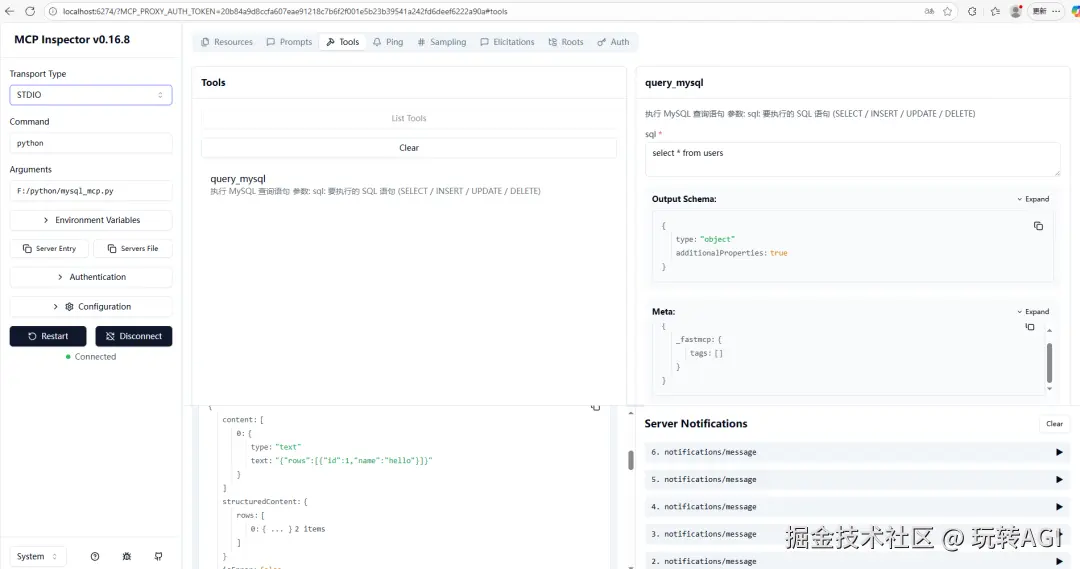The width and height of the screenshot is (1080, 569).
Task: Expand notification 2 notifications/message
Action: 858,561
